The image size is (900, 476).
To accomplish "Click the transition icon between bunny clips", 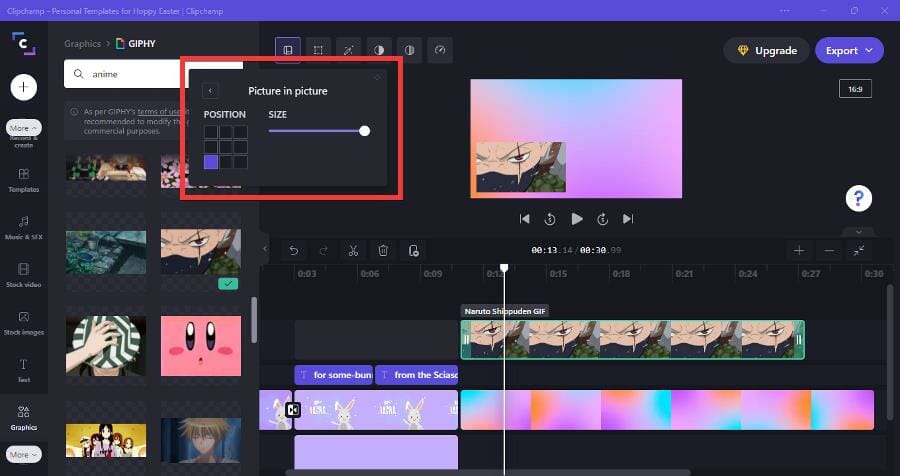I will pyautogui.click(x=293, y=410).
